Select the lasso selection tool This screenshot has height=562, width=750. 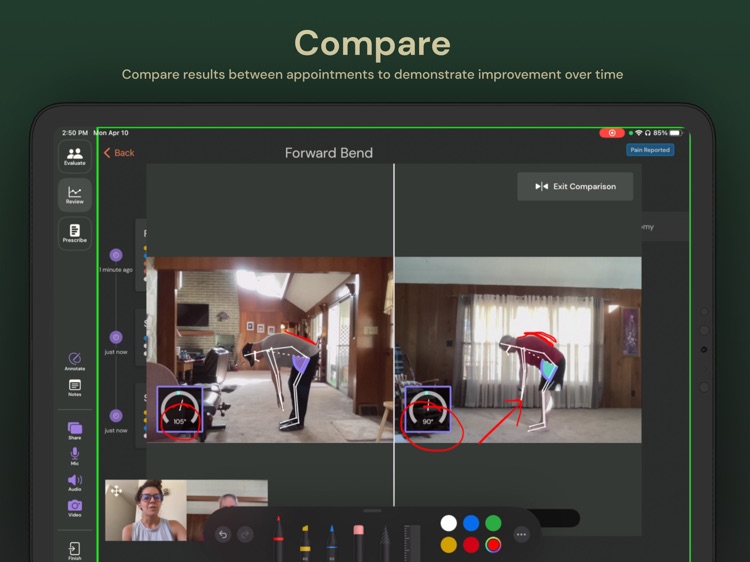point(385,543)
